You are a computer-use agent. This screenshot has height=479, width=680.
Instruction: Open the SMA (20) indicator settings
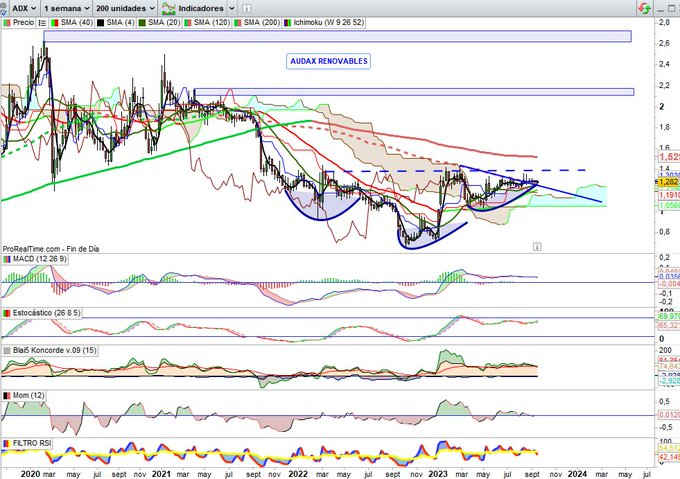(159, 23)
